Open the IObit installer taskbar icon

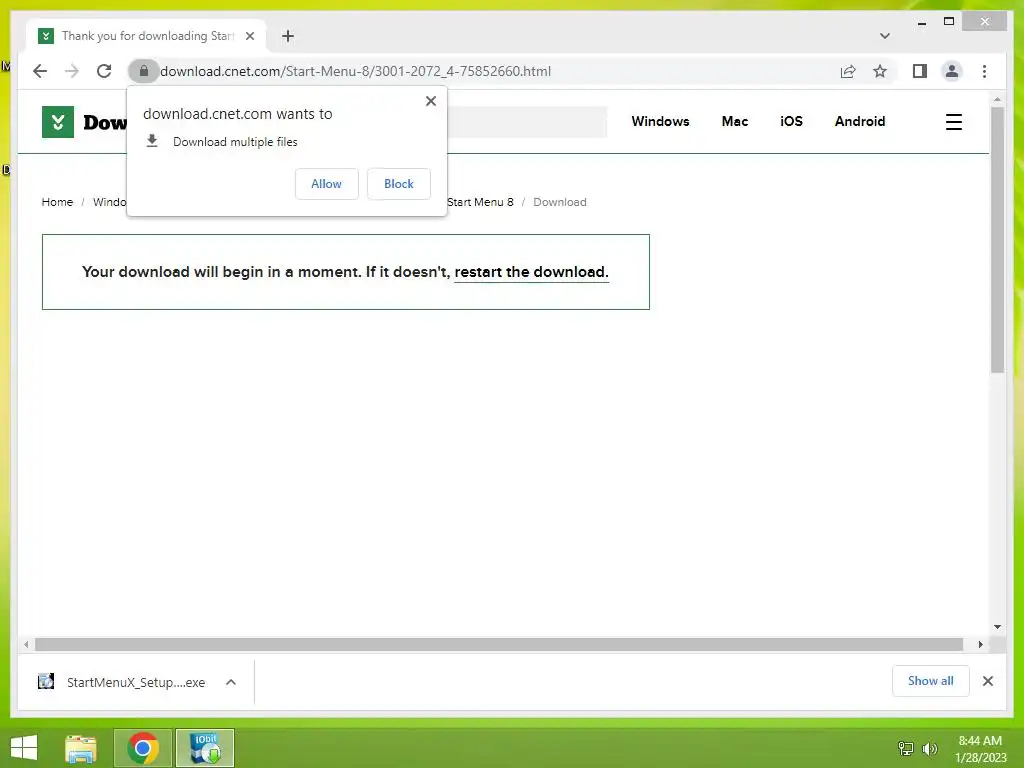click(x=204, y=748)
